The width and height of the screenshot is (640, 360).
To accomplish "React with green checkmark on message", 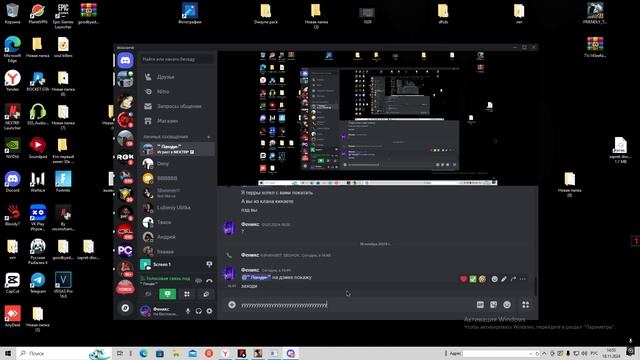I will coord(473,279).
